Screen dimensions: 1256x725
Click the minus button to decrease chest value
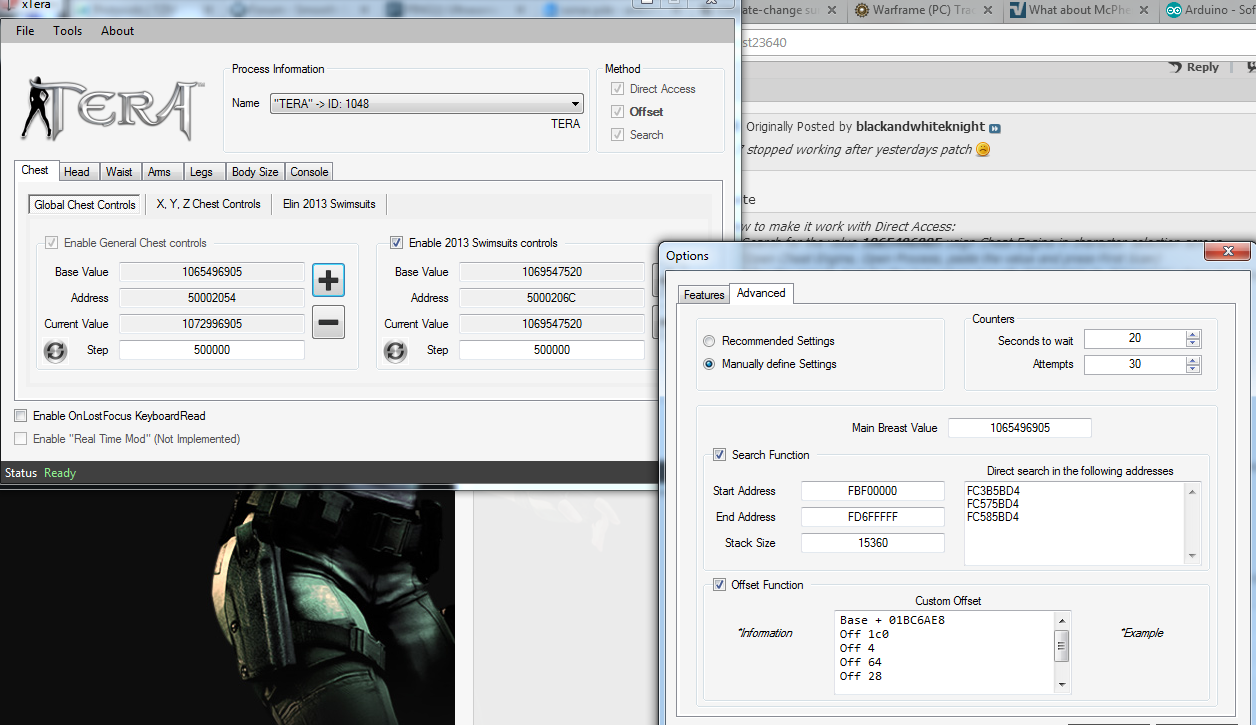pyautogui.click(x=328, y=322)
